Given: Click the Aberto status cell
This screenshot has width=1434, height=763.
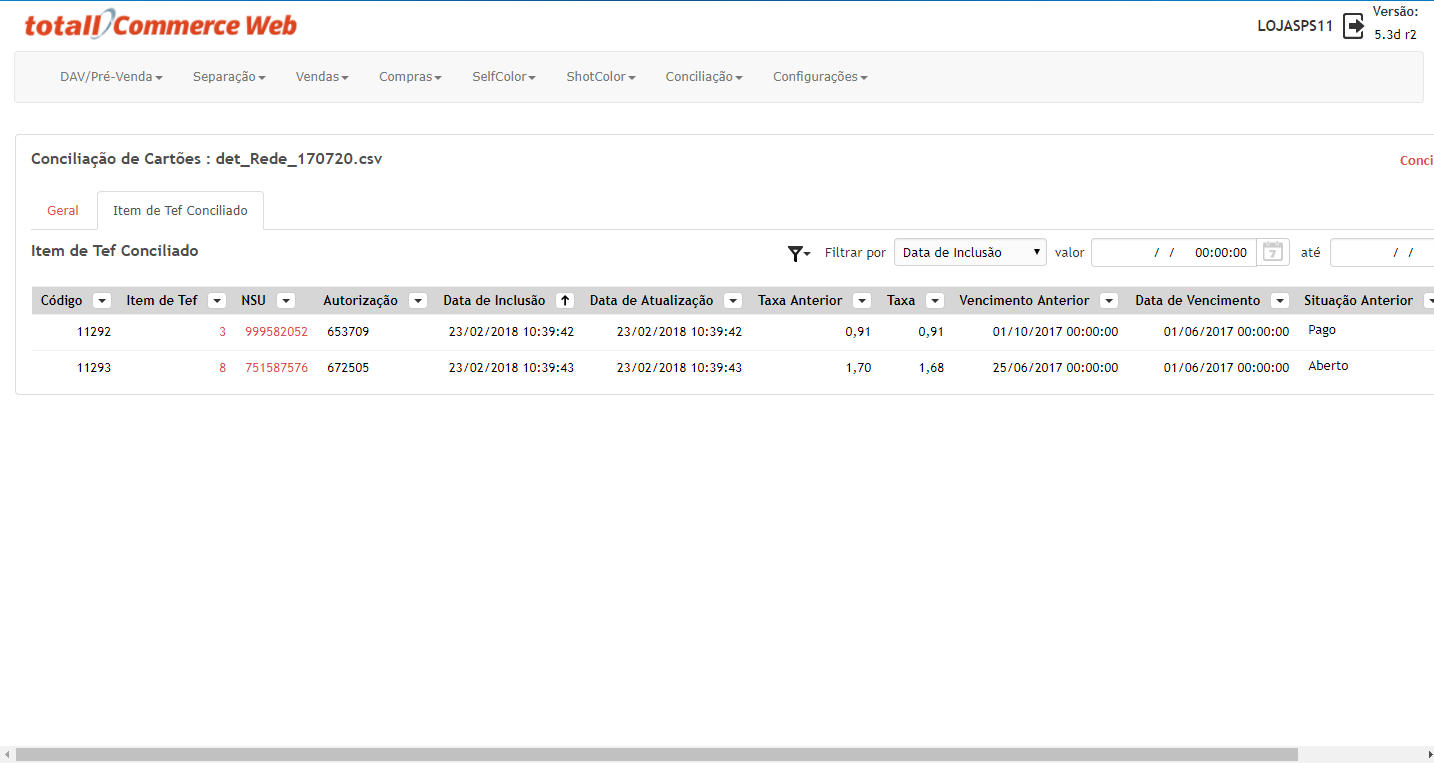Looking at the screenshot, I should coord(1328,366).
